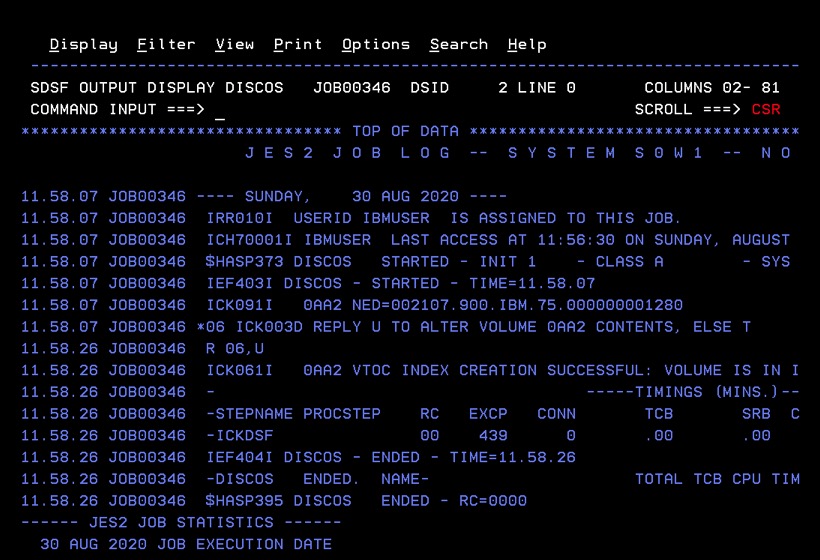Click the 30 AUG 2020 JOB EXECUTION DATE line
This screenshot has height=560, width=820.
point(186,544)
